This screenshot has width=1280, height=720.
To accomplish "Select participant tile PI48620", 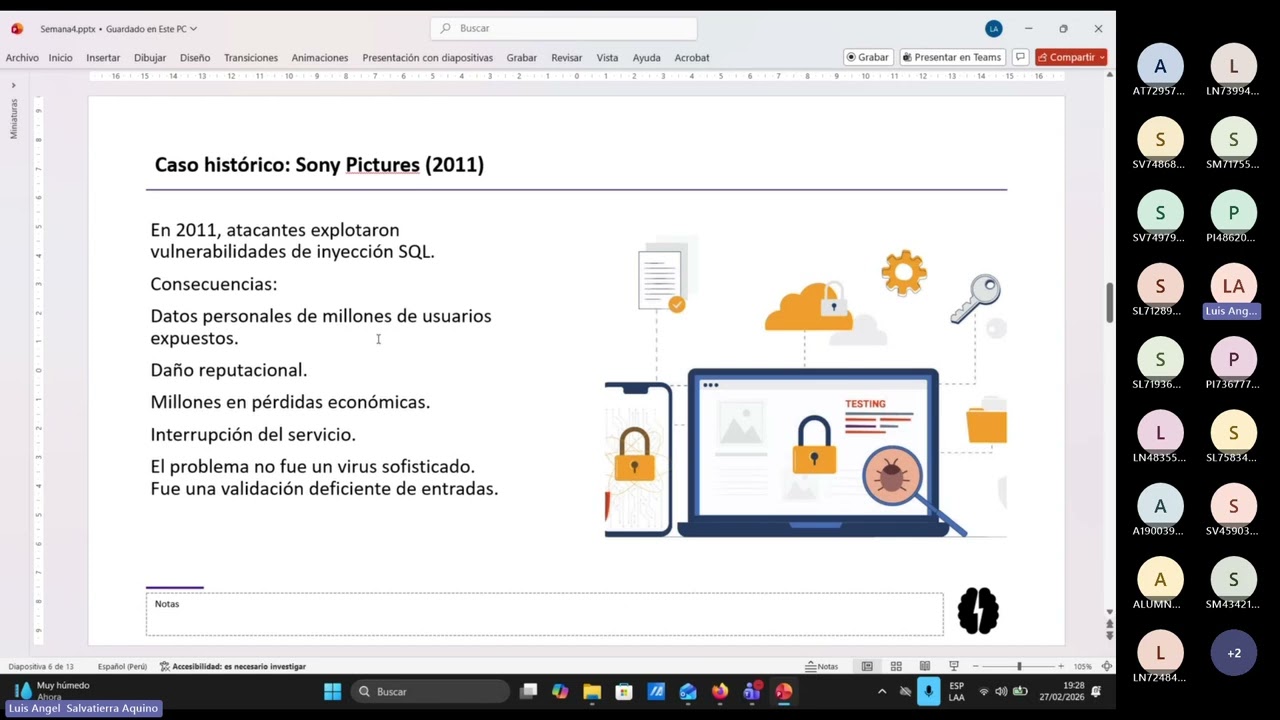I will click(x=1232, y=218).
